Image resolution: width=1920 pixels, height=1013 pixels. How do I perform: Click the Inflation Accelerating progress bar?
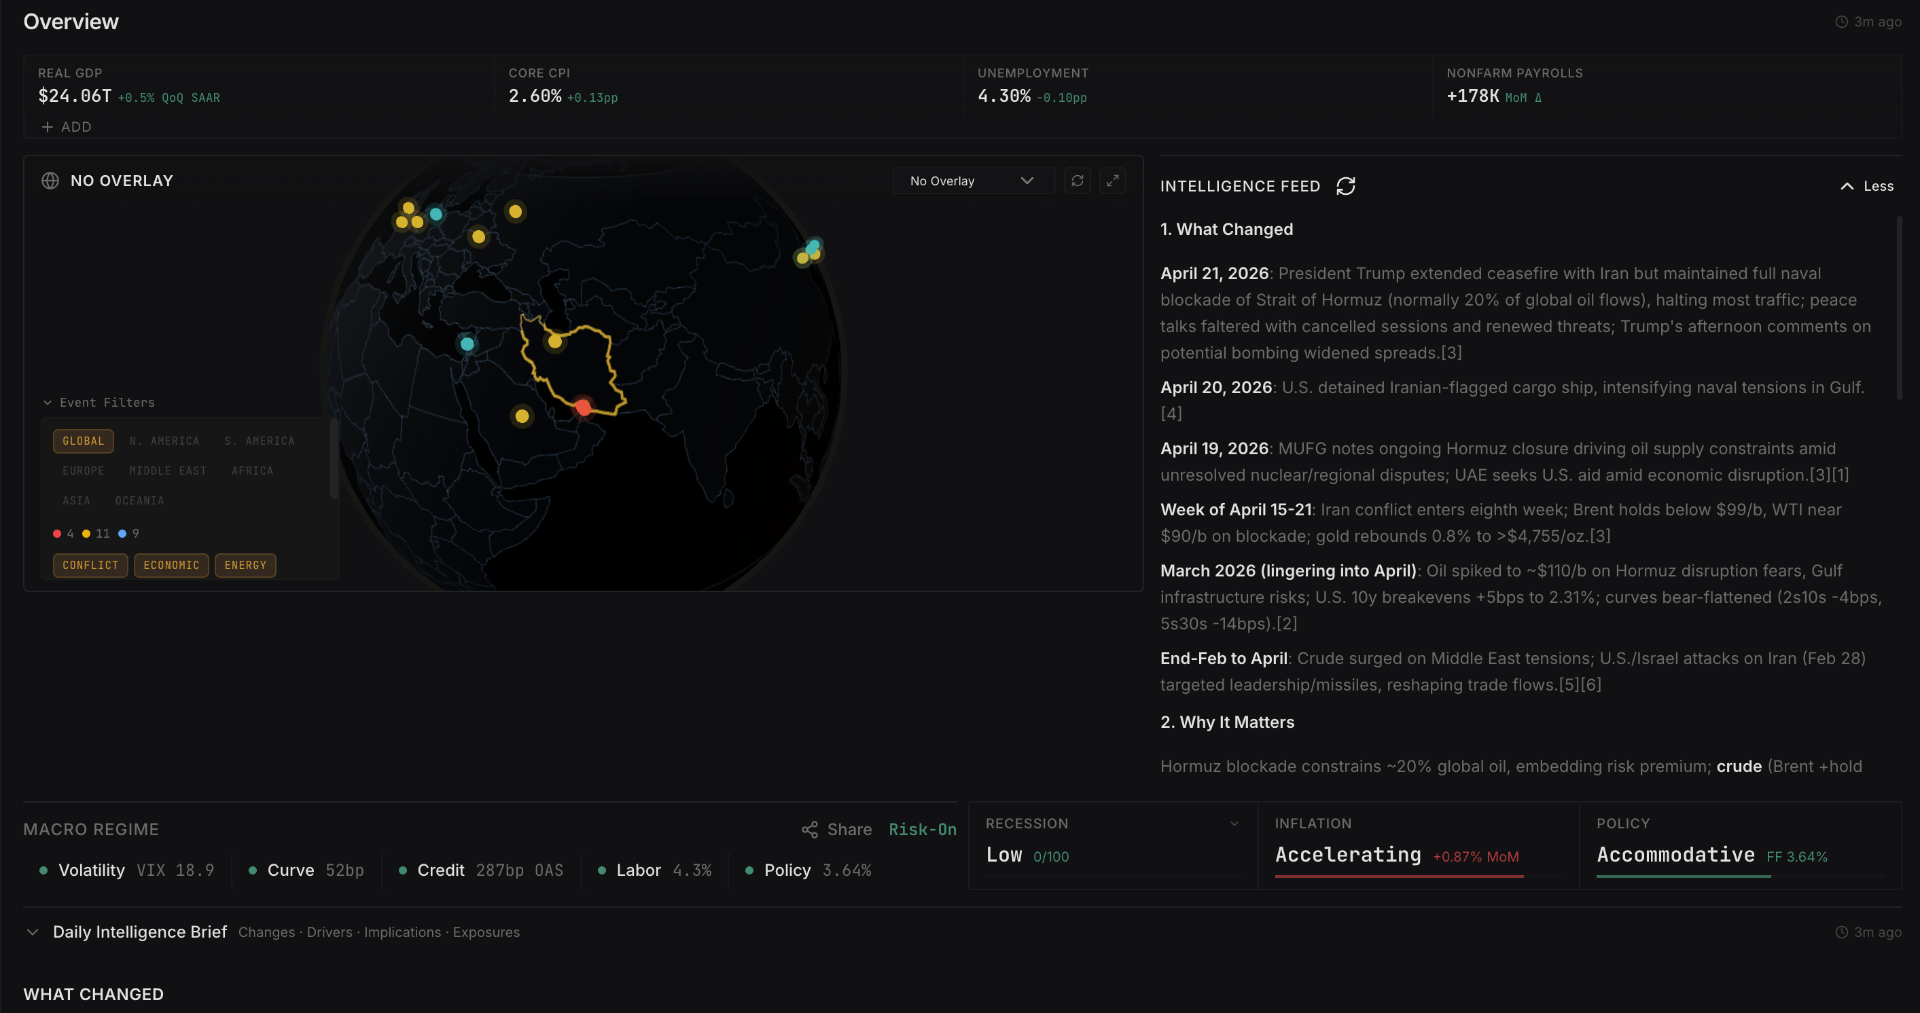pos(1417,877)
